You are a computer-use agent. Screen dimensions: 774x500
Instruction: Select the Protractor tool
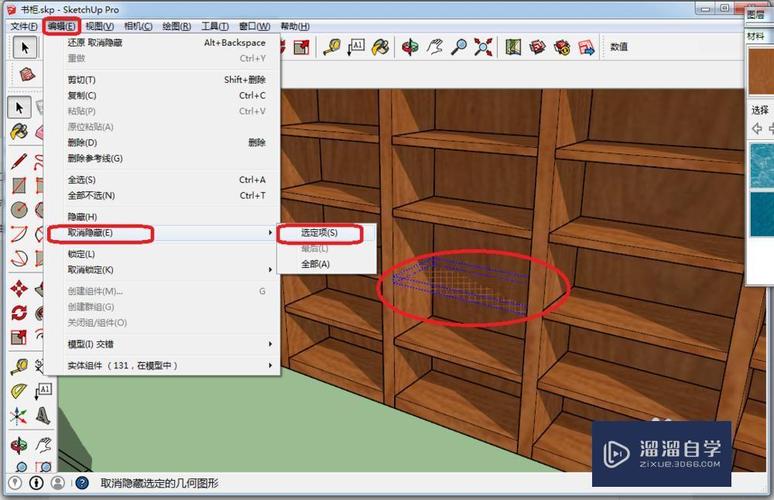coord(19,391)
